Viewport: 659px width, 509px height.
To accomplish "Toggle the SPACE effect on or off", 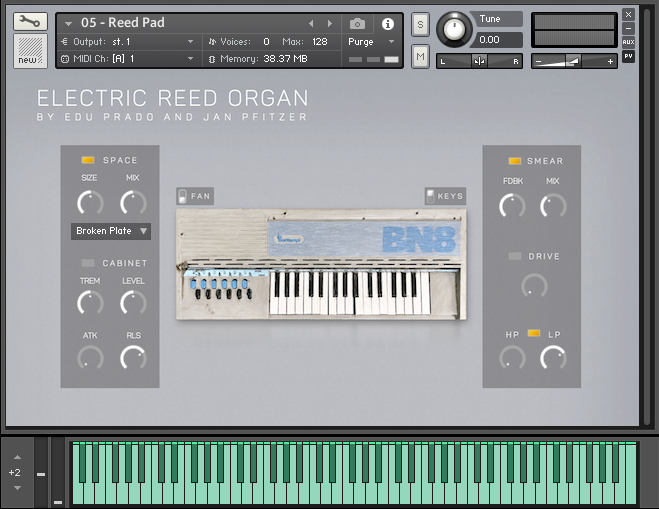I will pyautogui.click(x=88, y=160).
